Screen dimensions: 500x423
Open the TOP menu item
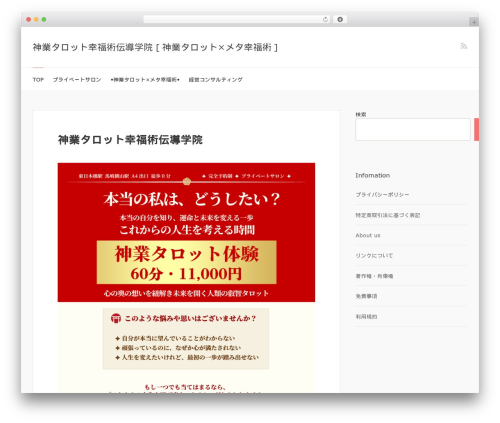coord(38,80)
